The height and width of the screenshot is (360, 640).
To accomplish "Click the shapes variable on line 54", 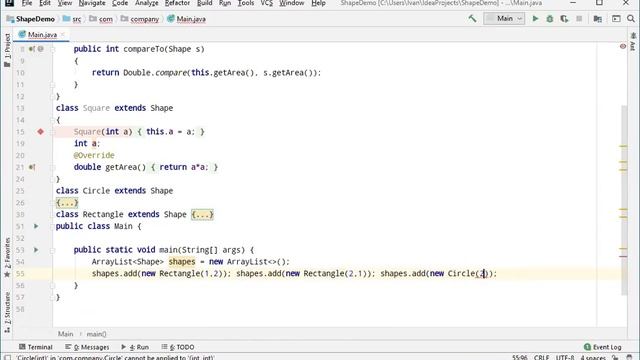I will point(182,262).
